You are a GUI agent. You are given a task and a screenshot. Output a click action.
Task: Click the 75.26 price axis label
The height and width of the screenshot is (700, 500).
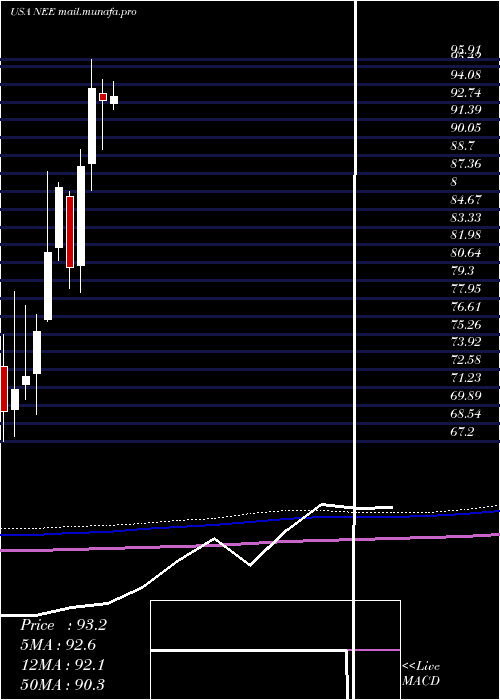tap(466, 324)
